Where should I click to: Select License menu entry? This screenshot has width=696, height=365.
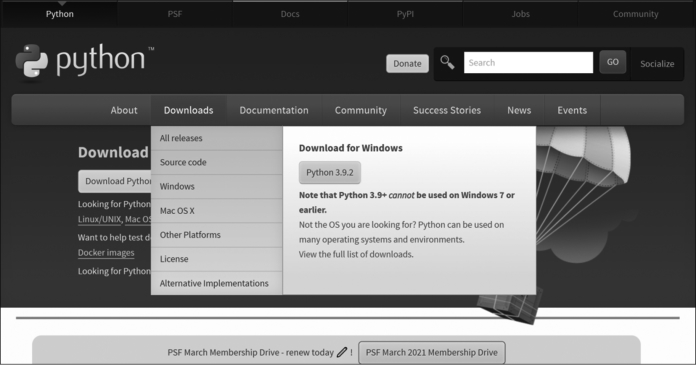217,259
